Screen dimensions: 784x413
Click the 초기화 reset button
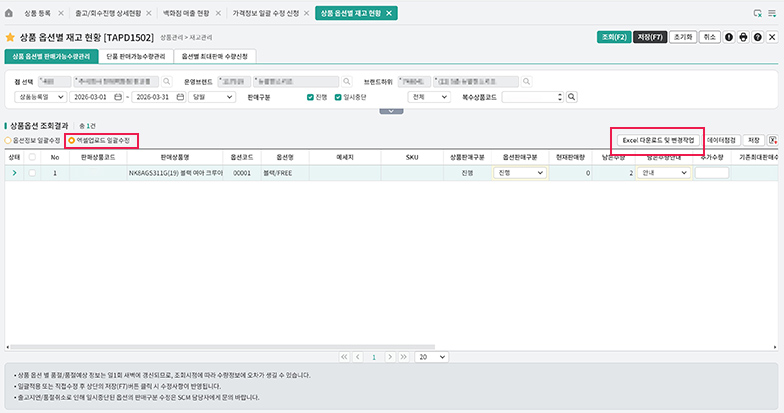click(x=683, y=38)
